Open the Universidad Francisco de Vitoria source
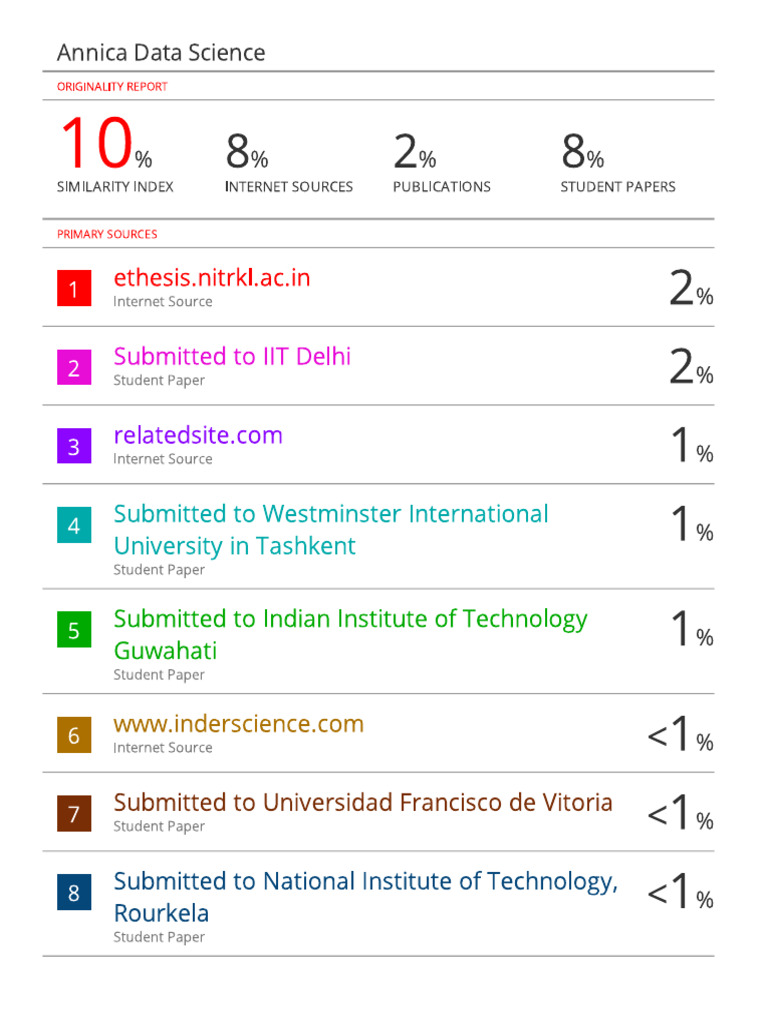768x1024 pixels. (x=363, y=803)
